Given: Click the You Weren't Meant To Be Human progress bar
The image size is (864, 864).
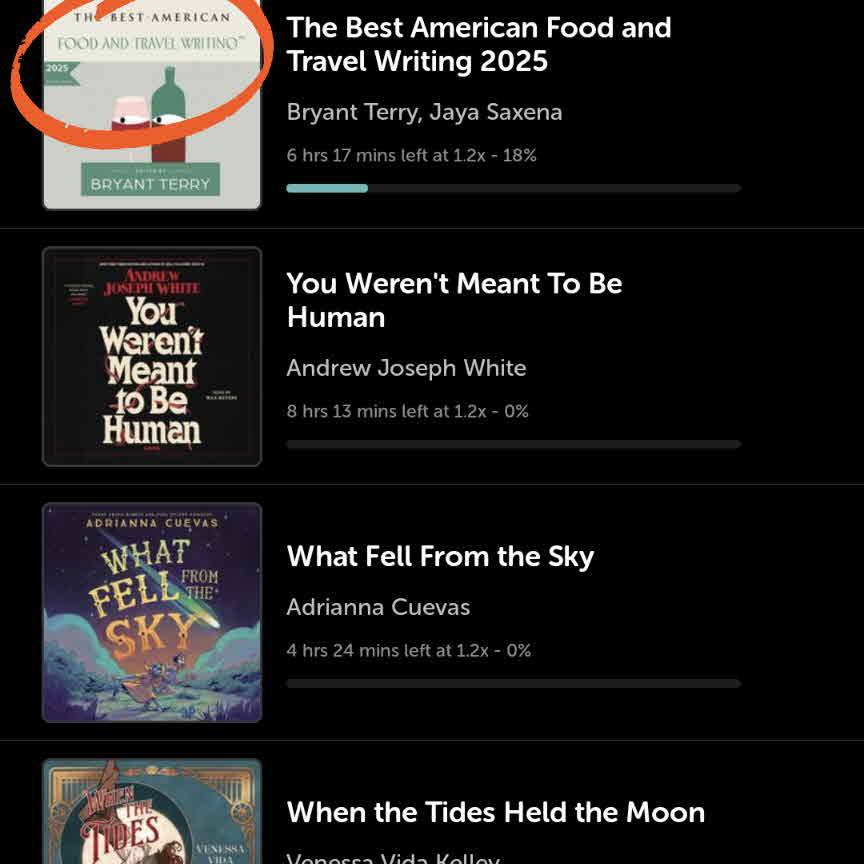Looking at the screenshot, I should tap(513, 444).
